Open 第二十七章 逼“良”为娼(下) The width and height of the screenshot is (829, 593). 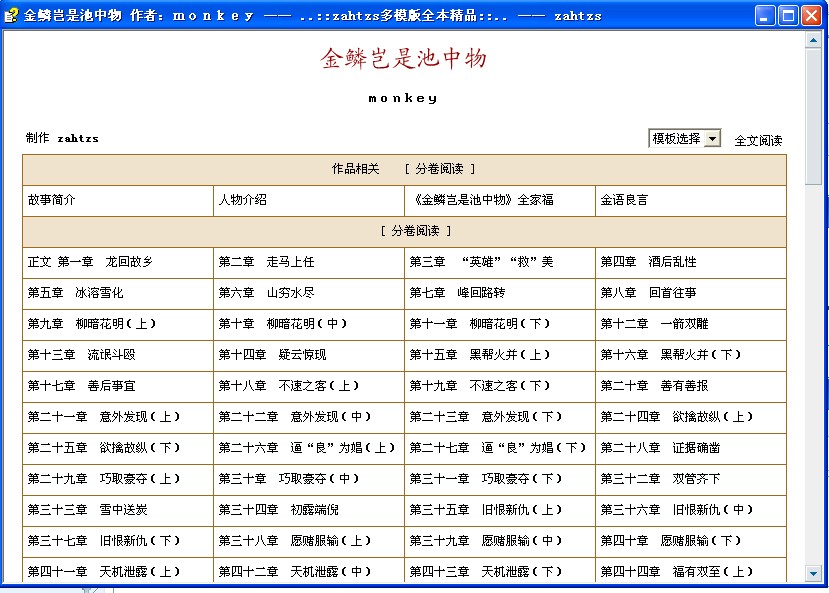(x=498, y=448)
